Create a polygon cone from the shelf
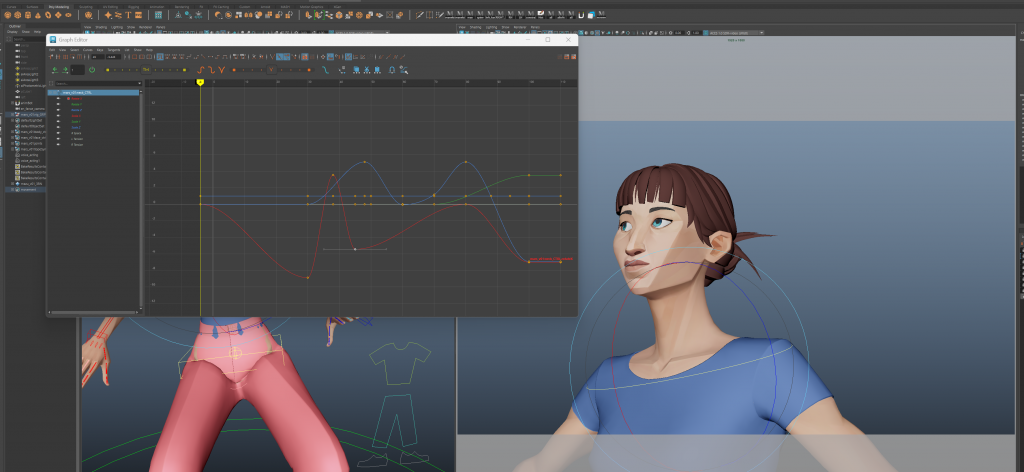 38,15
